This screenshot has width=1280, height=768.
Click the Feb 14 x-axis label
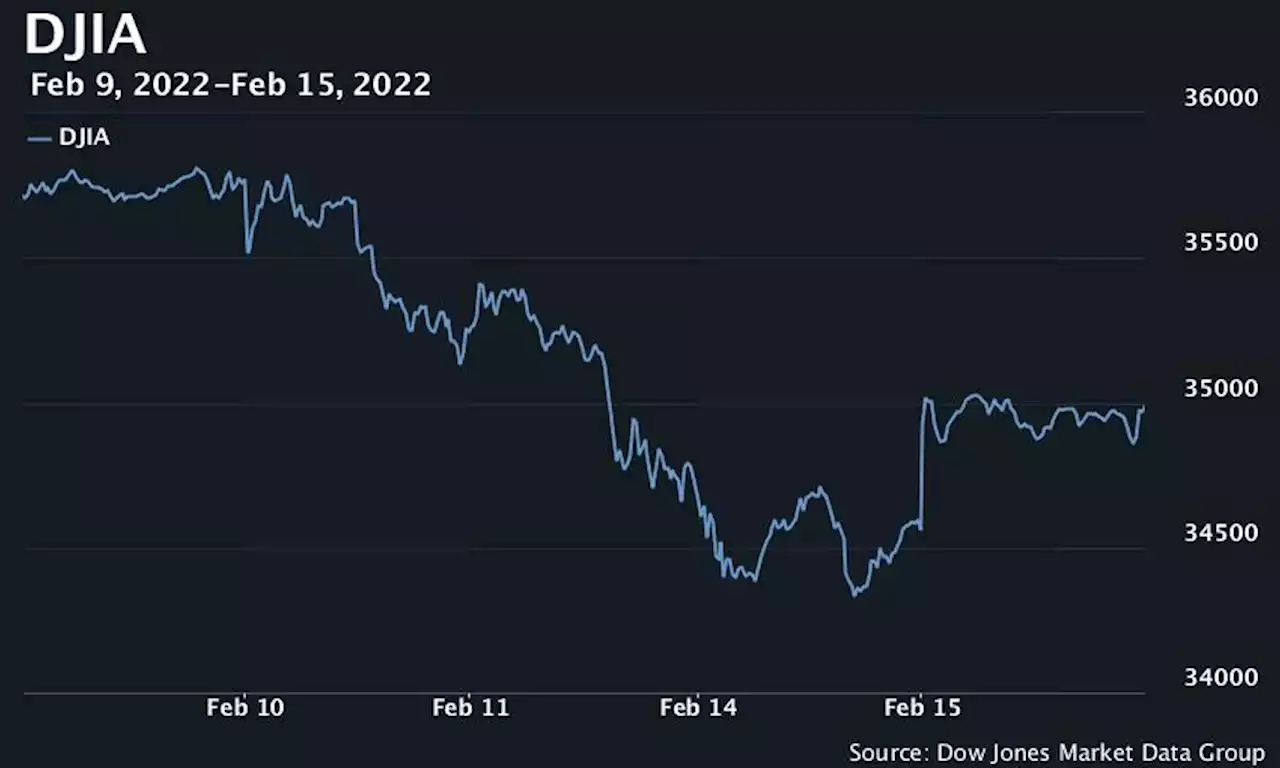tap(698, 708)
